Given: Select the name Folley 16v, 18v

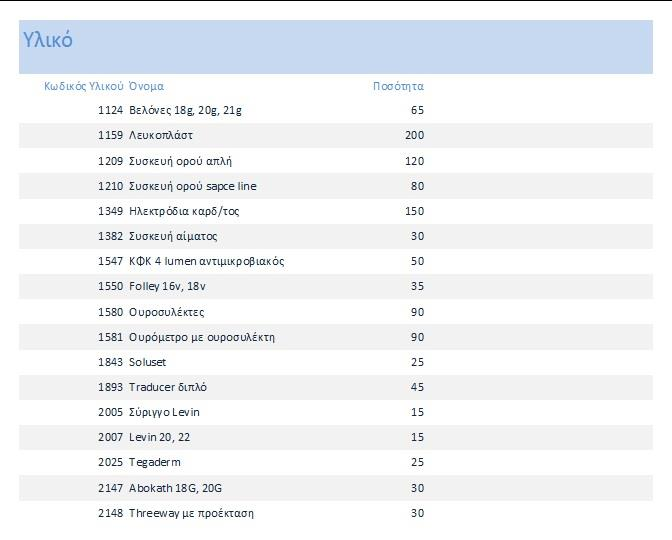Looking at the screenshot, I should (x=167, y=286).
